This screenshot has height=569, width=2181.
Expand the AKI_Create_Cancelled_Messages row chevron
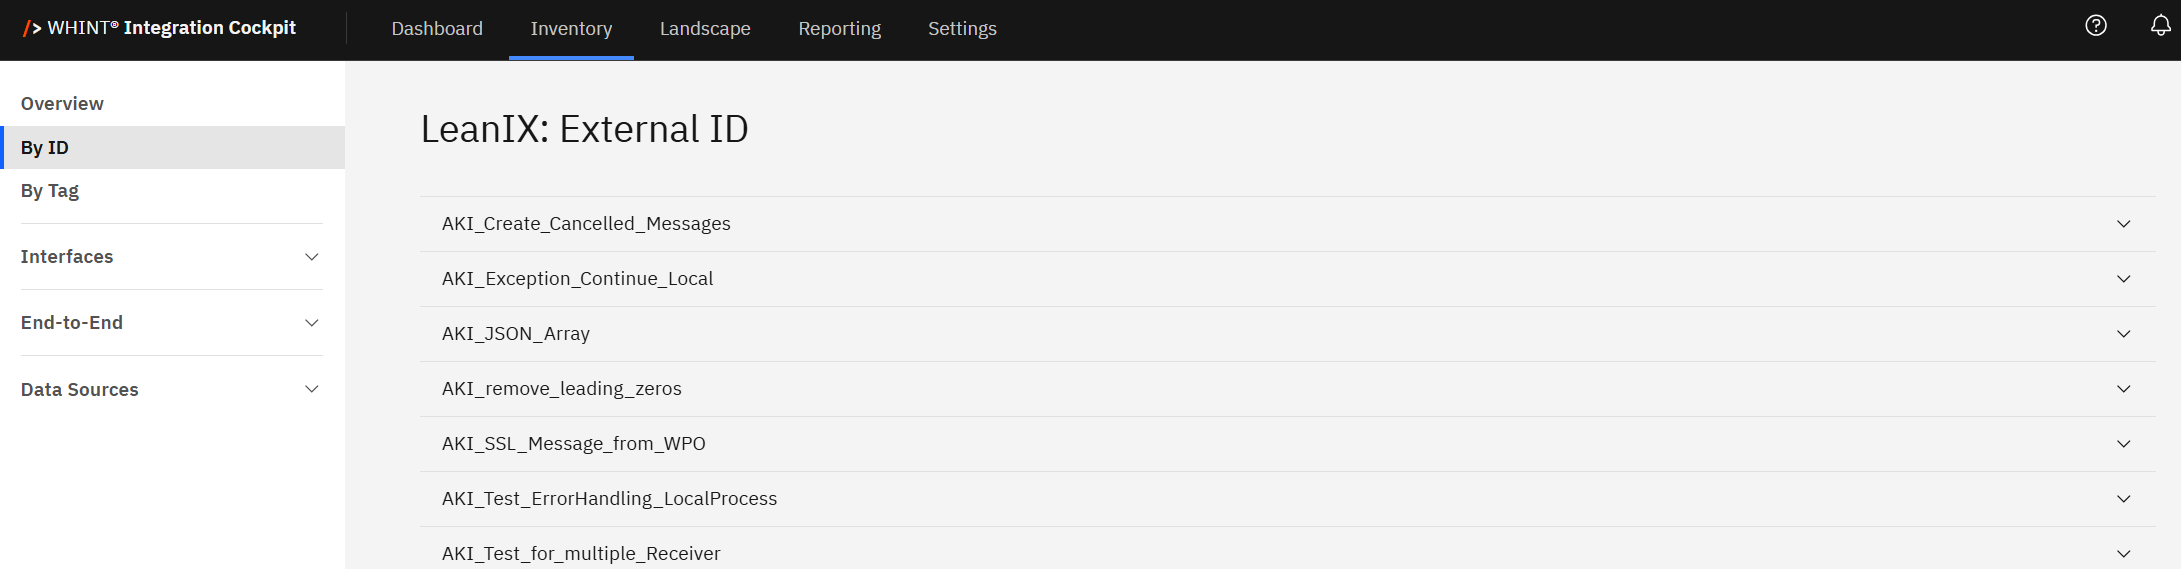2124,224
